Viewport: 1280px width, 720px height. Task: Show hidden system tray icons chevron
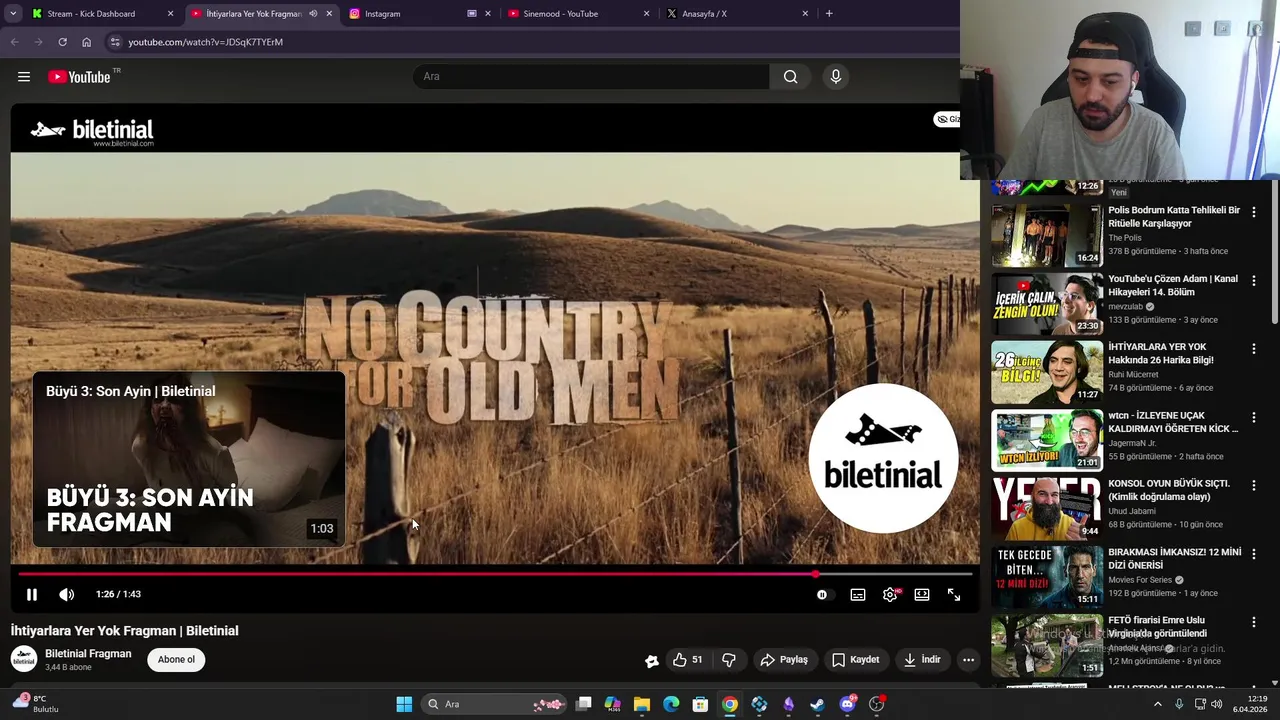coord(1158,704)
